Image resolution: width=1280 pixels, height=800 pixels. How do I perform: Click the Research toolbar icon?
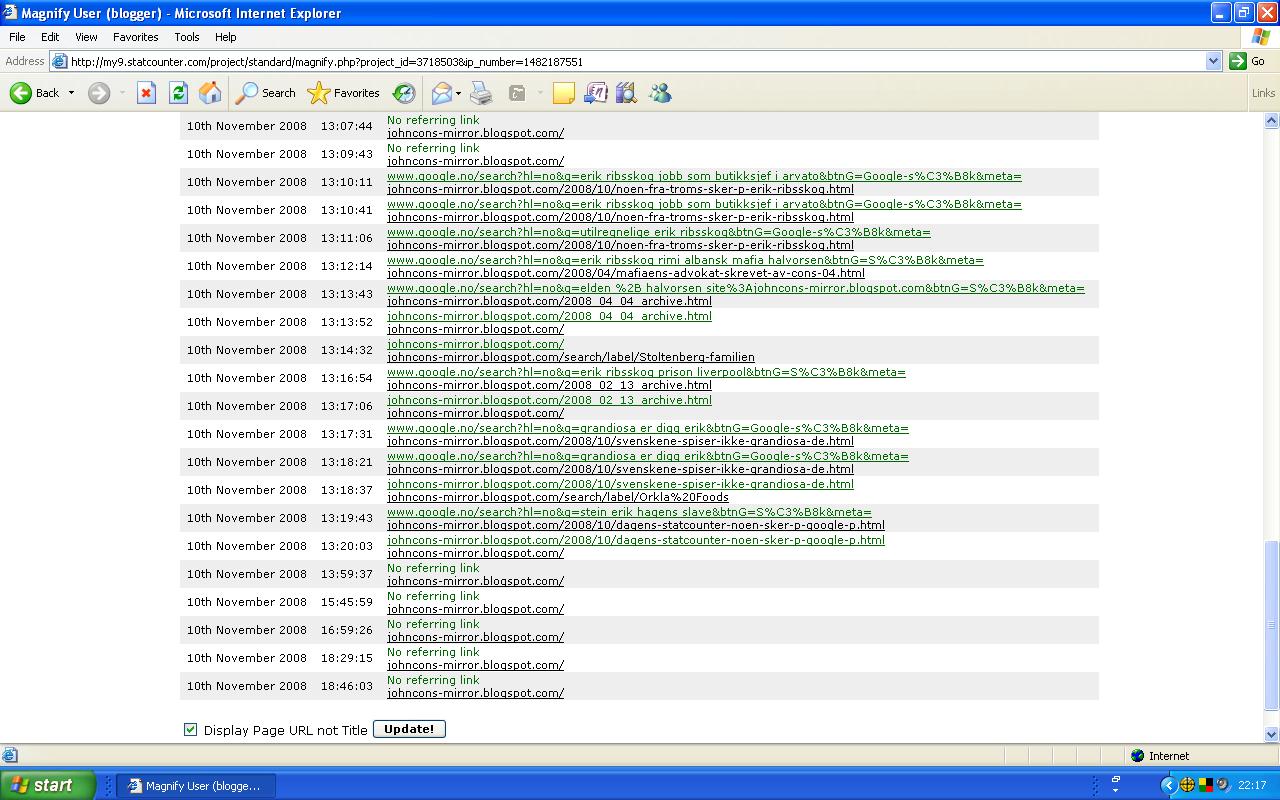[x=627, y=93]
